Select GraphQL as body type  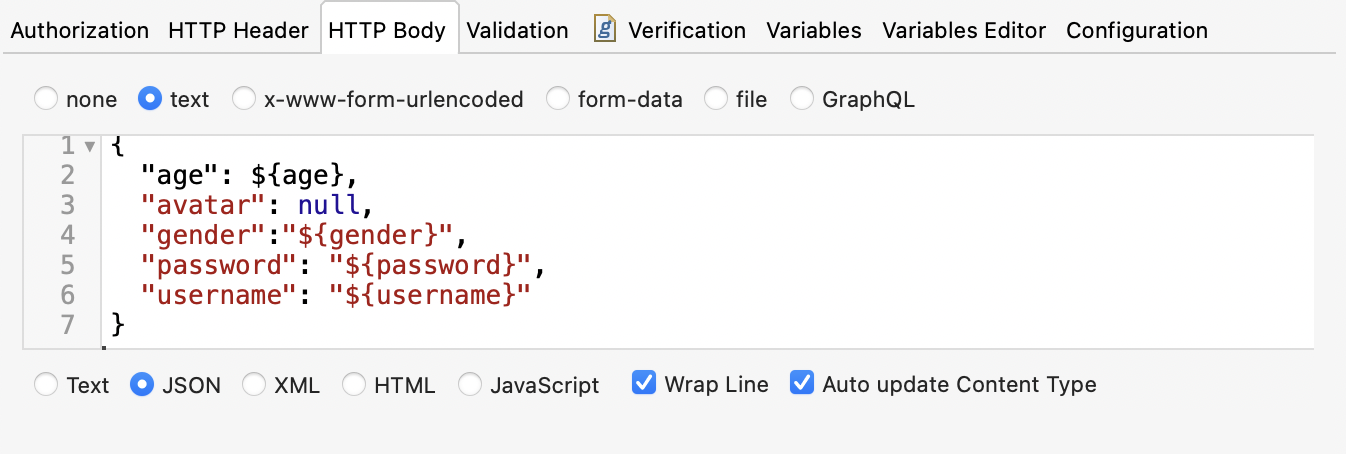(x=802, y=99)
